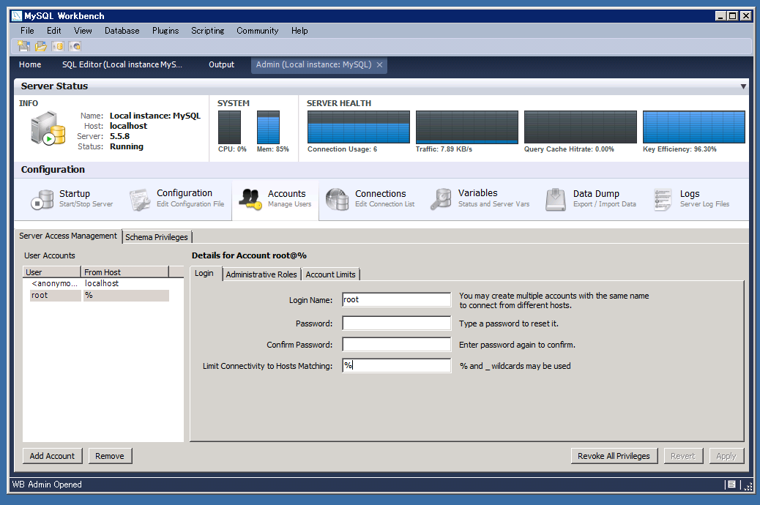The height and width of the screenshot is (505, 760).
Task: Click the Connection Usage health graph
Action: click(x=359, y=127)
